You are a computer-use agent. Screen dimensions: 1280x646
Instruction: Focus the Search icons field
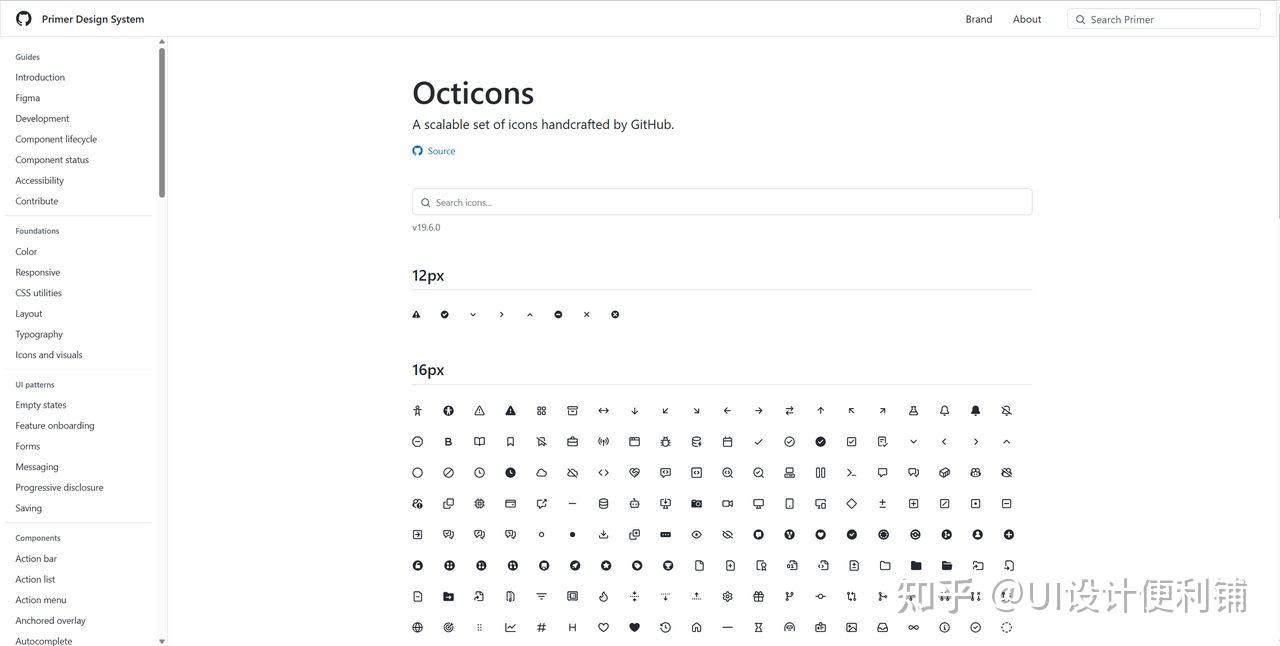[722, 202]
